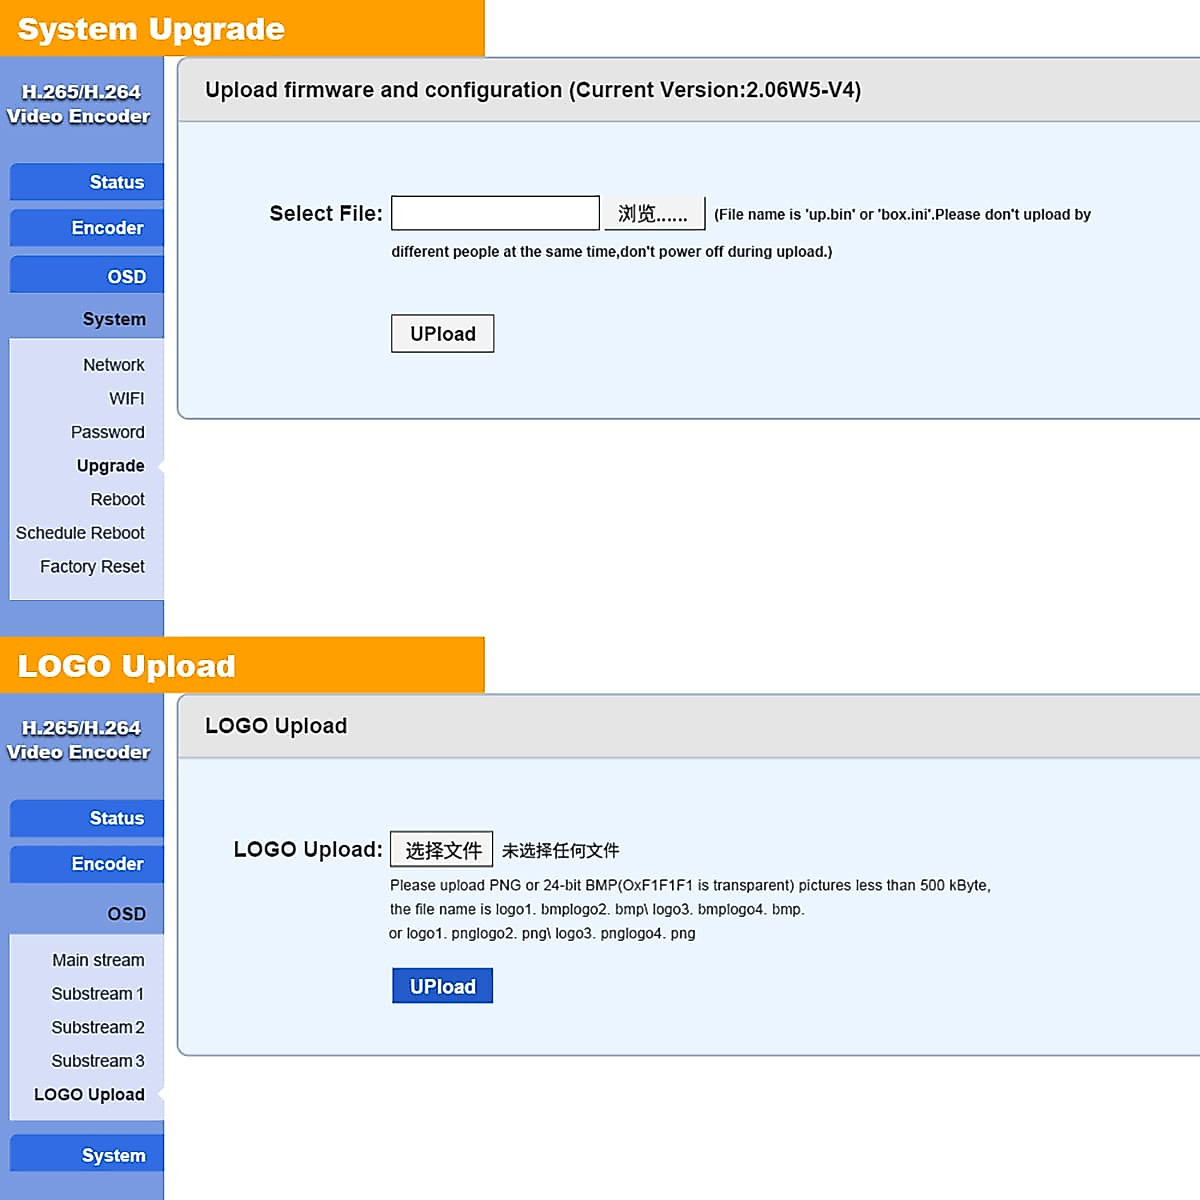Click LOGO Upload in the OSD submenu
The width and height of the screenshot is (1200, 1200).
[x=89, y=1095]
